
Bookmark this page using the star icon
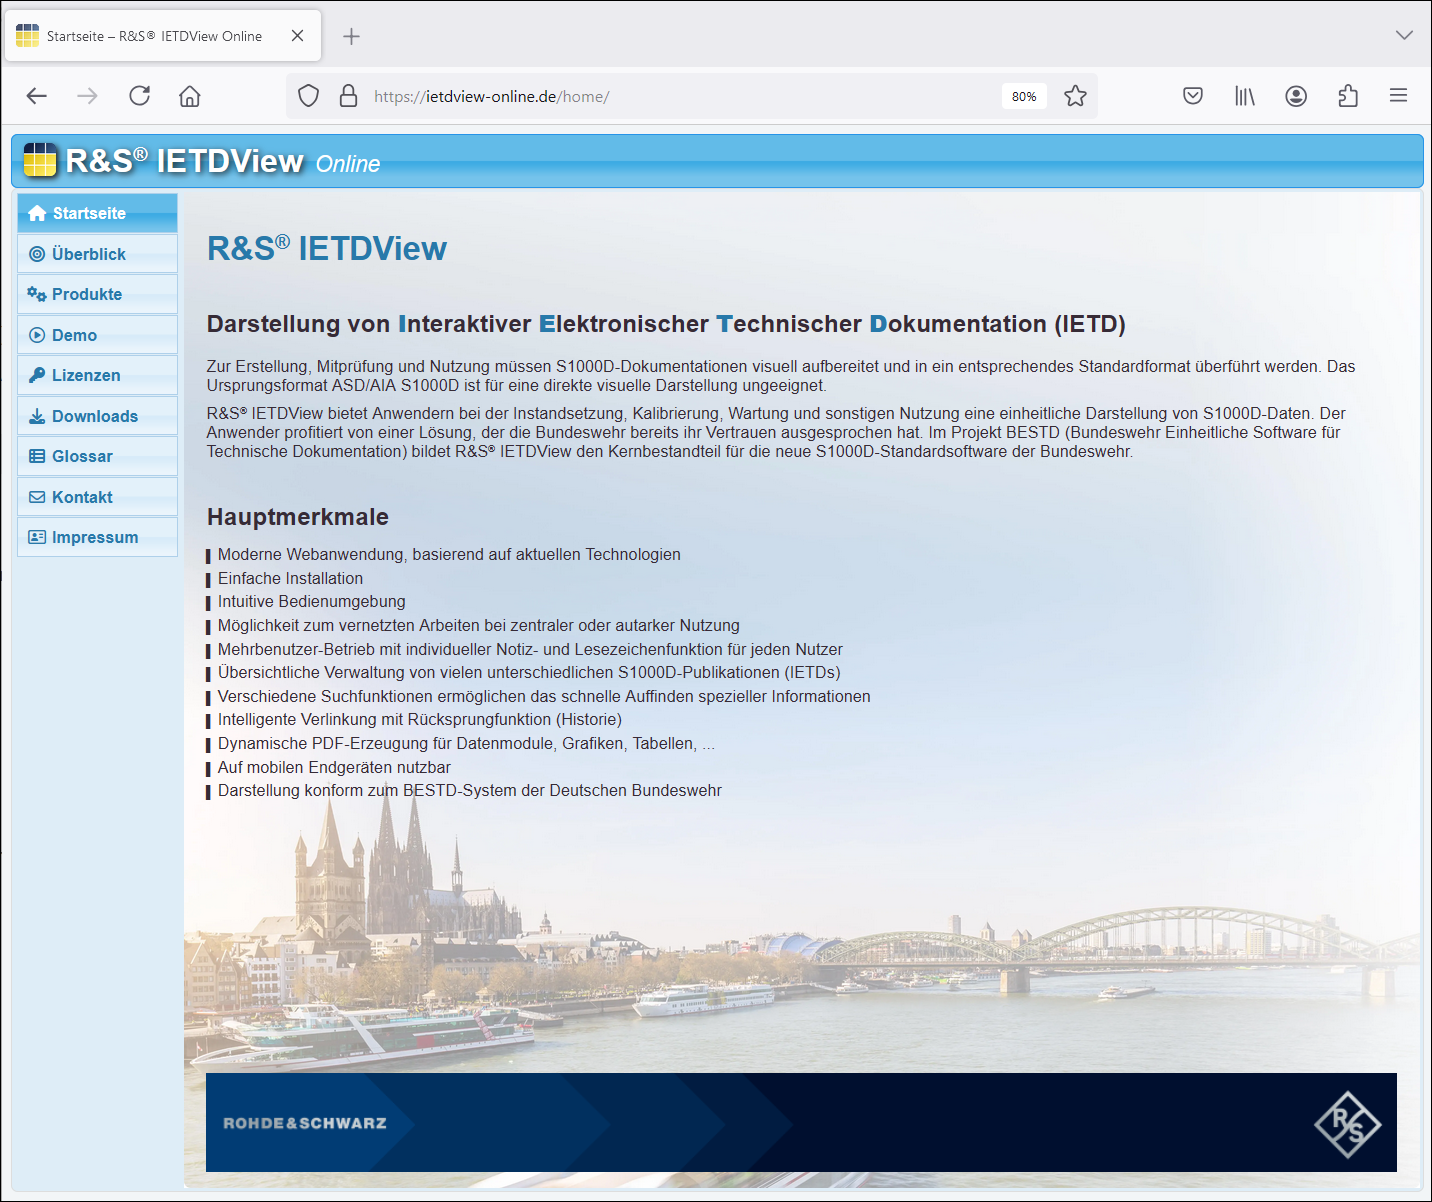[1075, 95]
